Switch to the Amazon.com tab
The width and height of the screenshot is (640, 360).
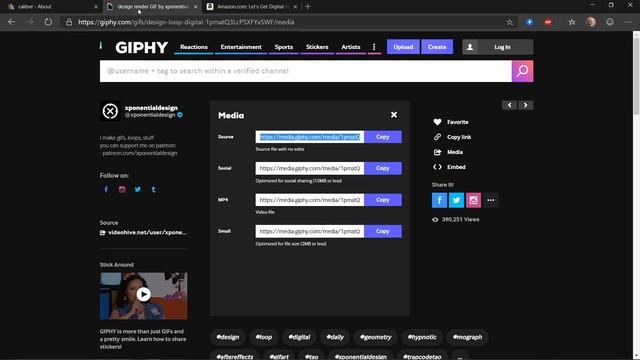point(252,7)
